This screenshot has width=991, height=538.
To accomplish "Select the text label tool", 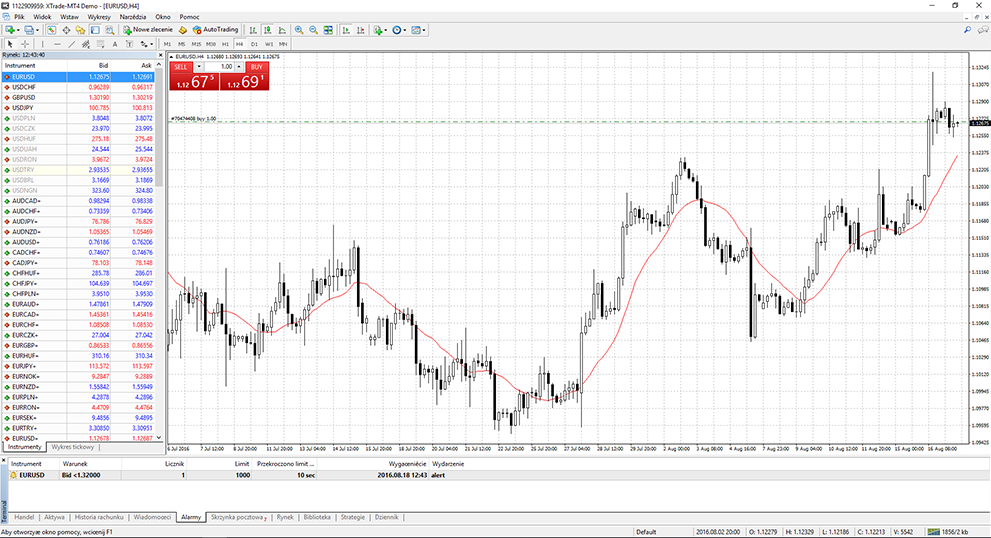I will [x=129, y=44].
